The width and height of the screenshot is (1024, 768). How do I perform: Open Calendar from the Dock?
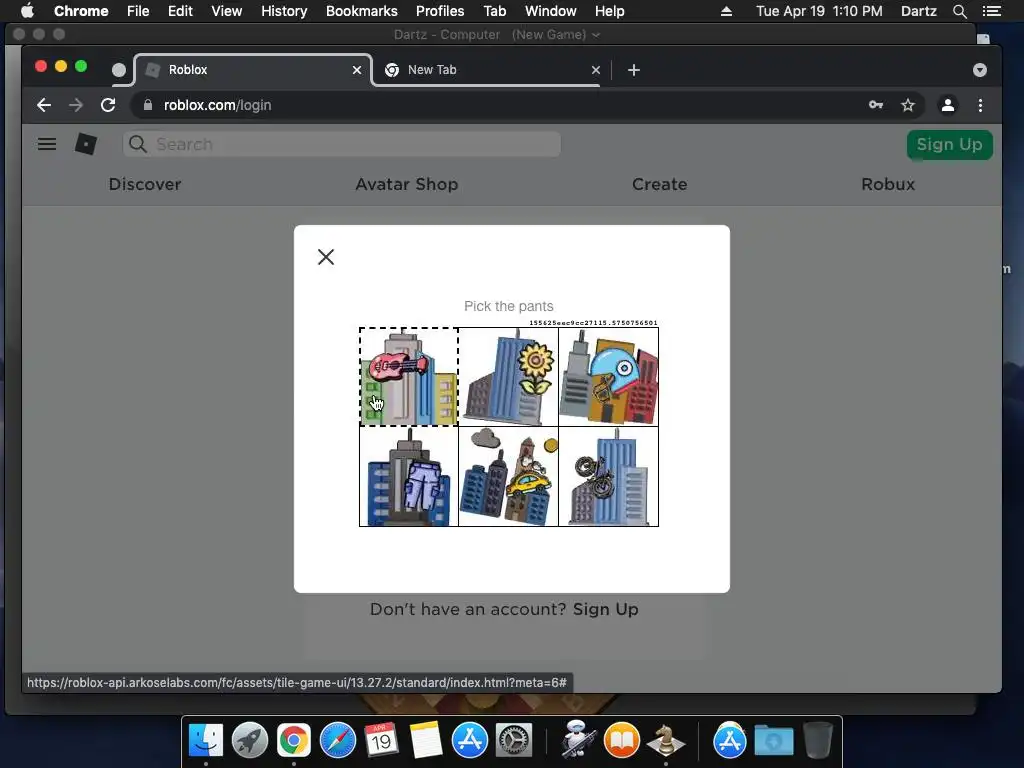(381, 741)
